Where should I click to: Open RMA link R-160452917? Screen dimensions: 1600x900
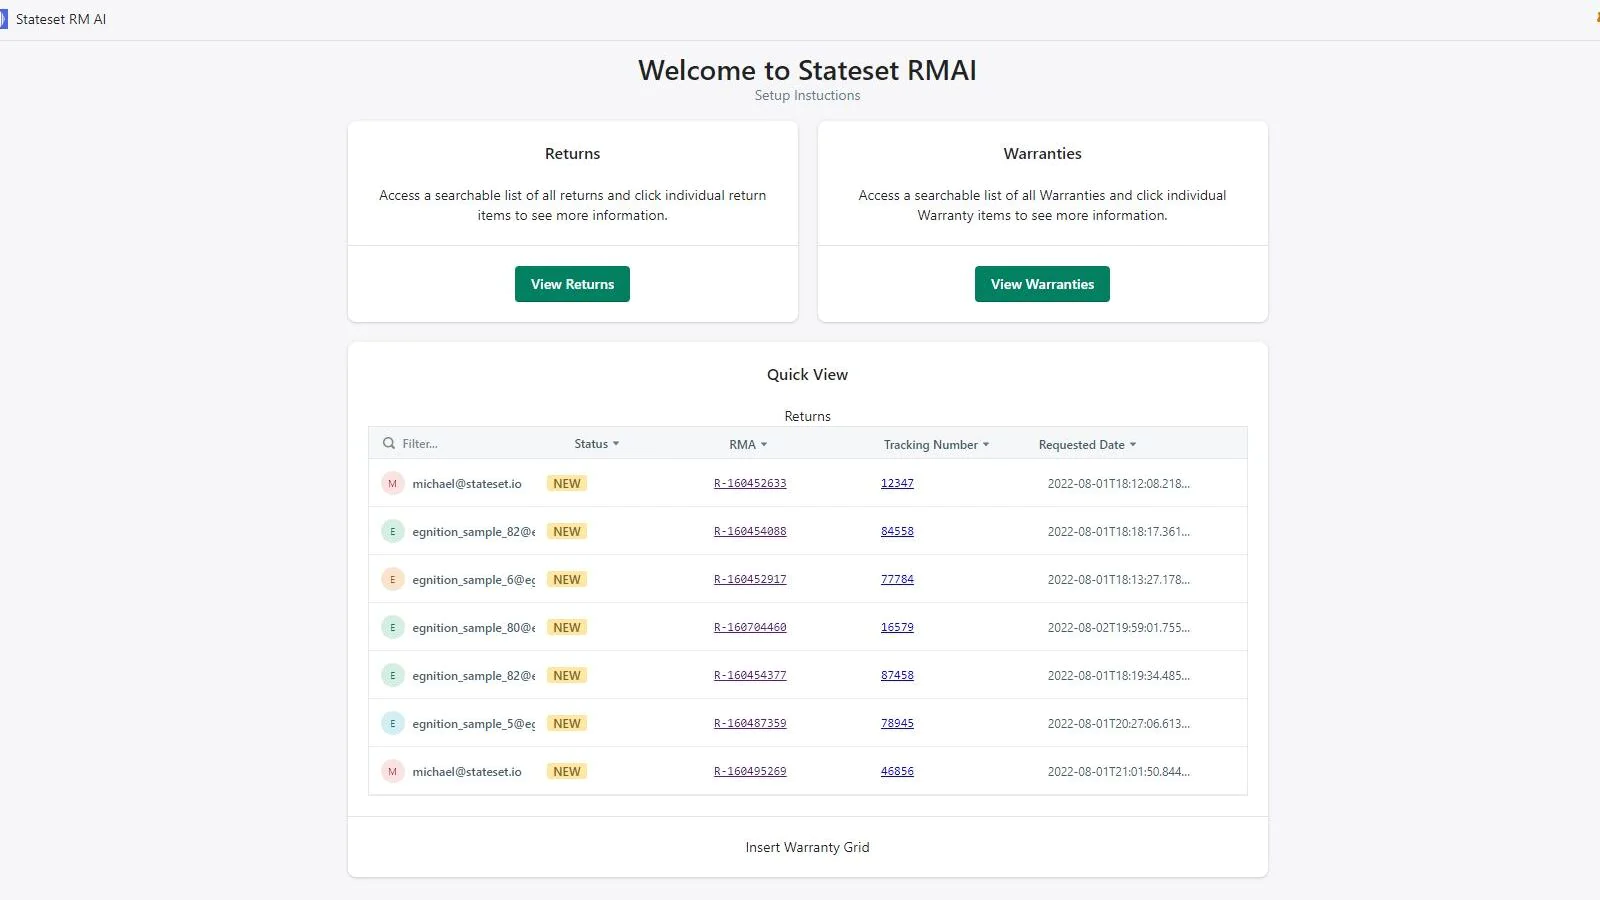[750, 579]
